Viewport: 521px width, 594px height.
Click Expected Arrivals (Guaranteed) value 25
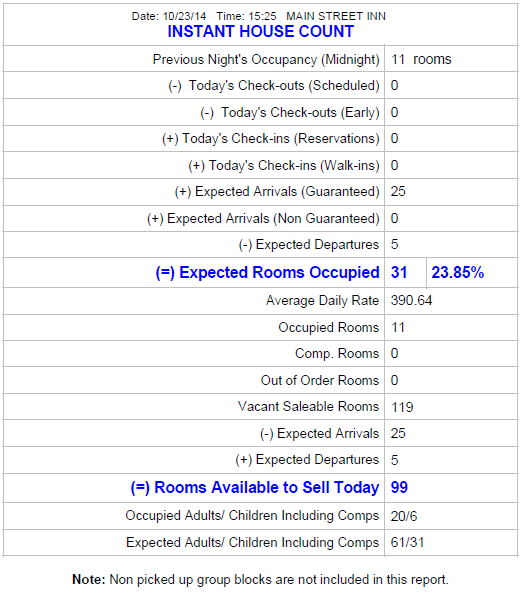398,191
